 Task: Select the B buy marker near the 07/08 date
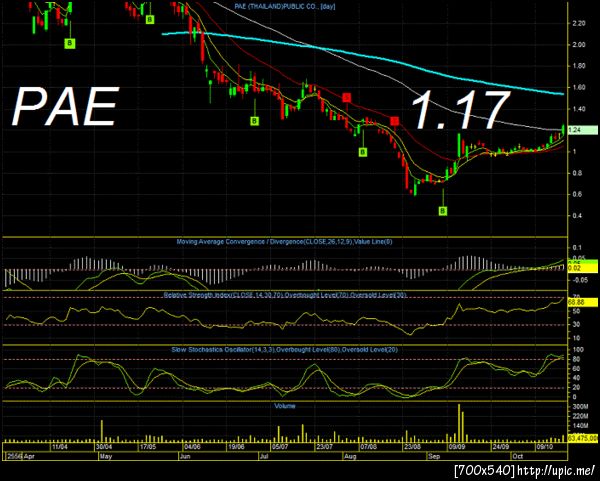[363, 152]
